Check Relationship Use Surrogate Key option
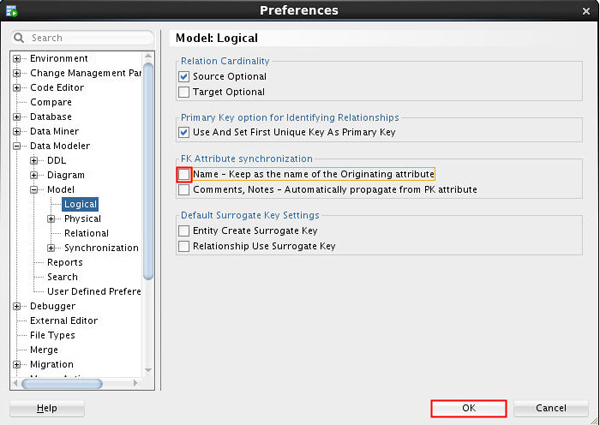Viewport: 600px width, 425px height. click(x=183, y=246)
